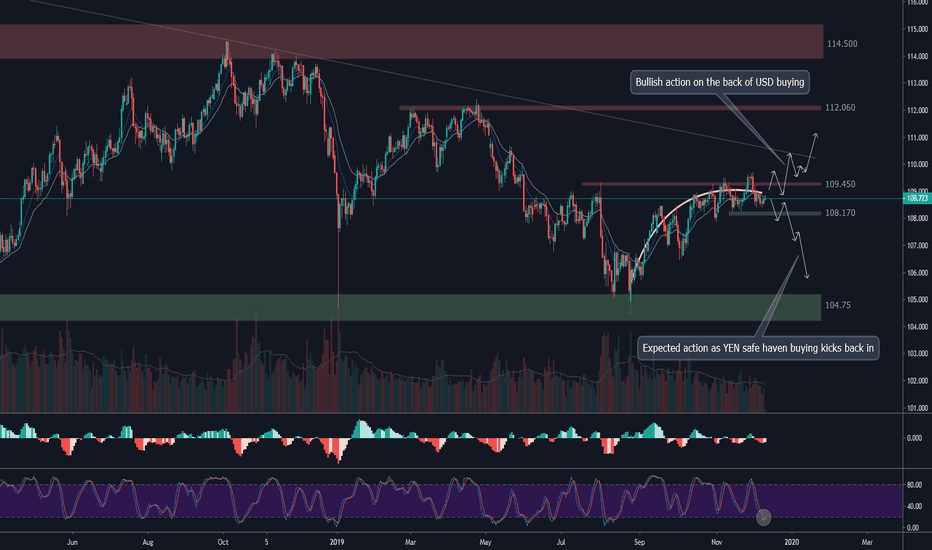
Task: Click the 109.450 level label
Action: tap(840, 184)
